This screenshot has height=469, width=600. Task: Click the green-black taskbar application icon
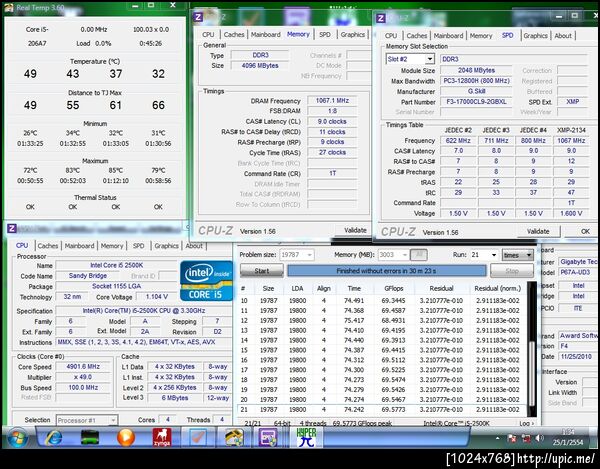90,437
